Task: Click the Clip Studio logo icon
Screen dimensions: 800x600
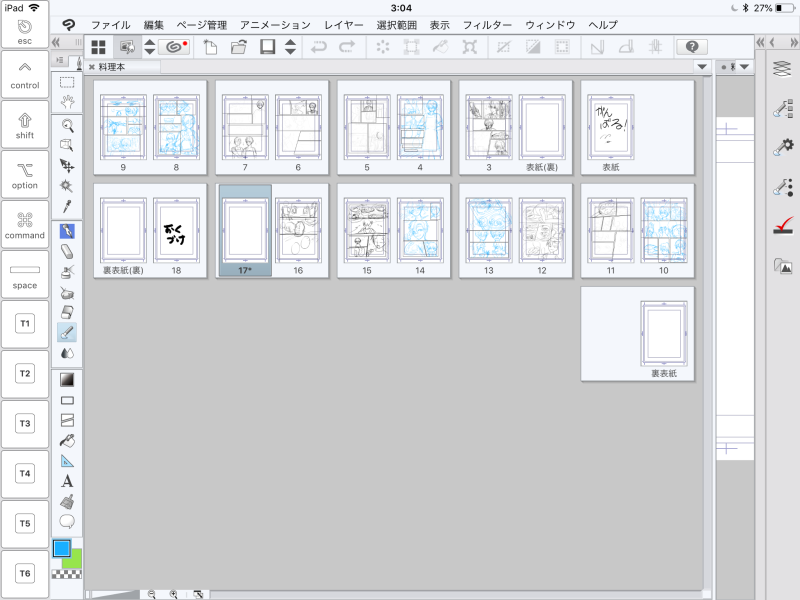Action: click(x=68, y=25)
